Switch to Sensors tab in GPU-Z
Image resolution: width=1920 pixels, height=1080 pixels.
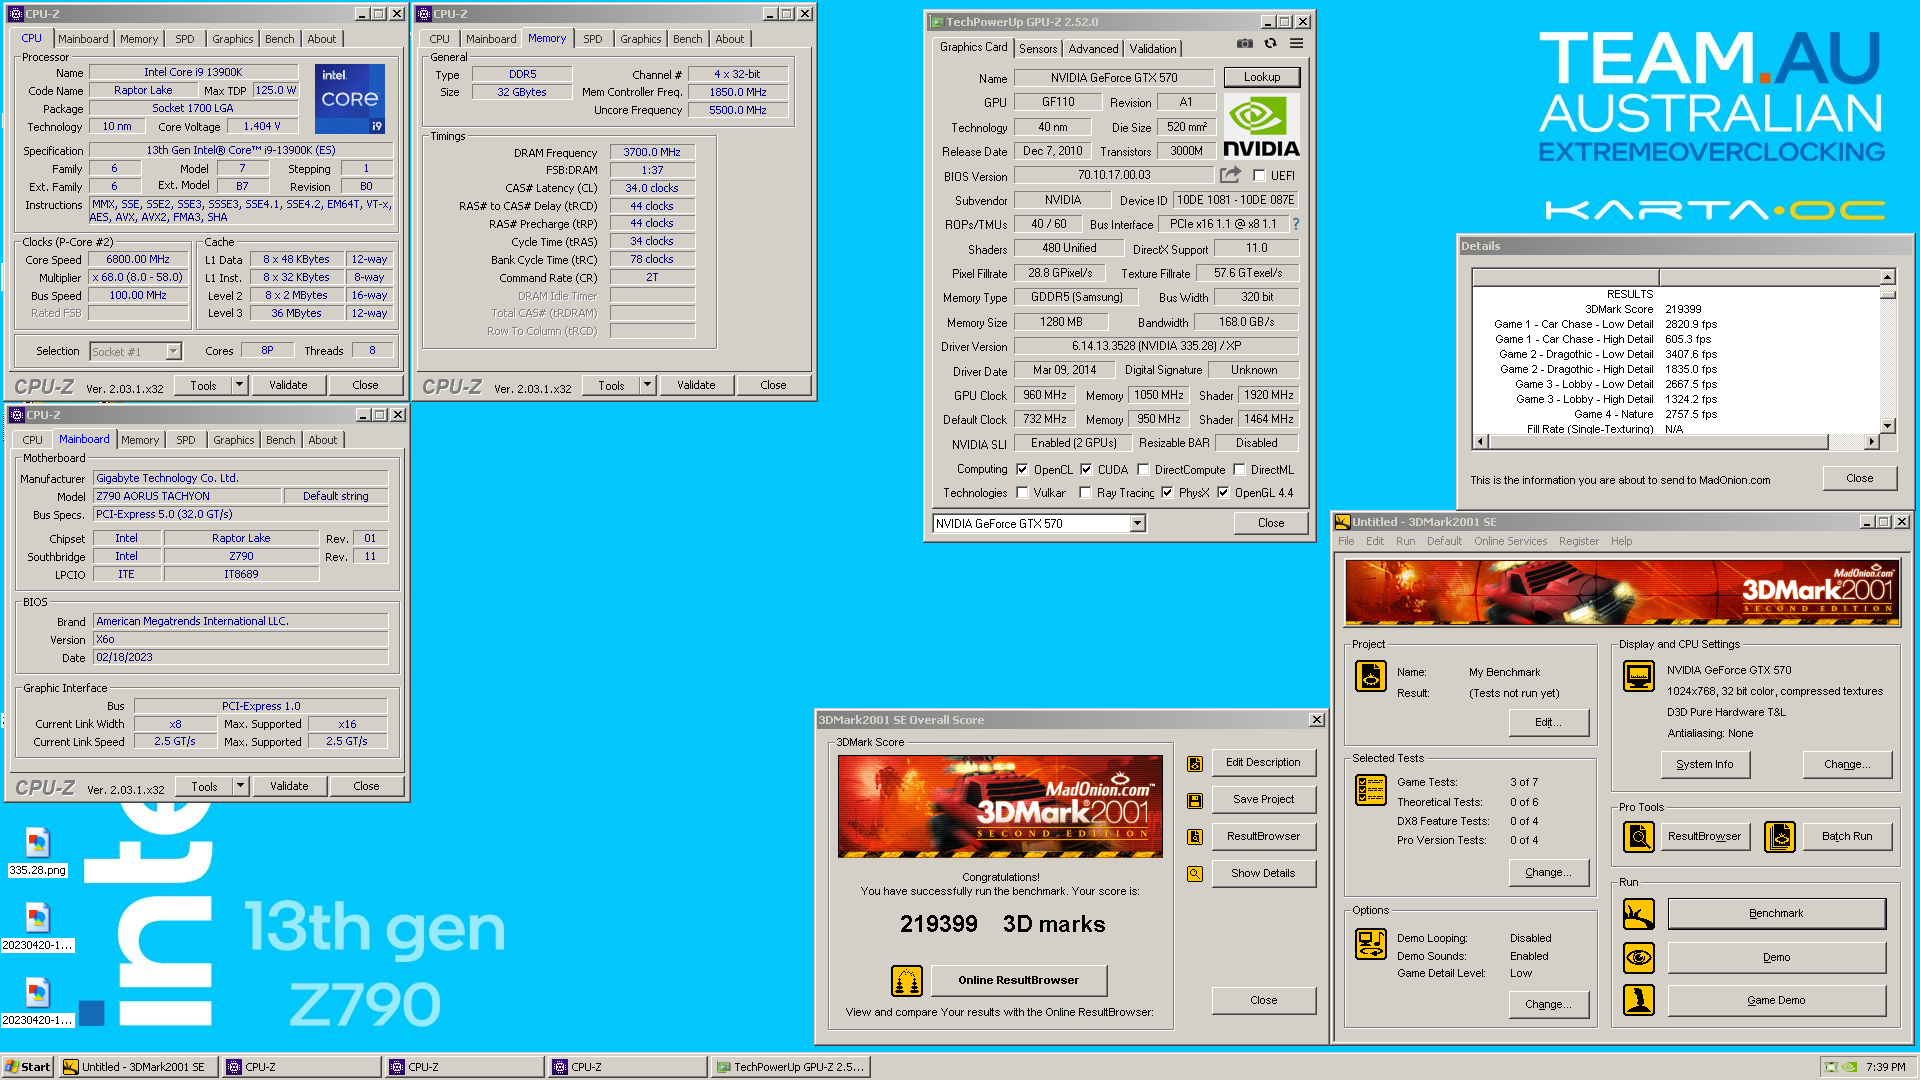pyautogui.click(x=1038, y=49)
